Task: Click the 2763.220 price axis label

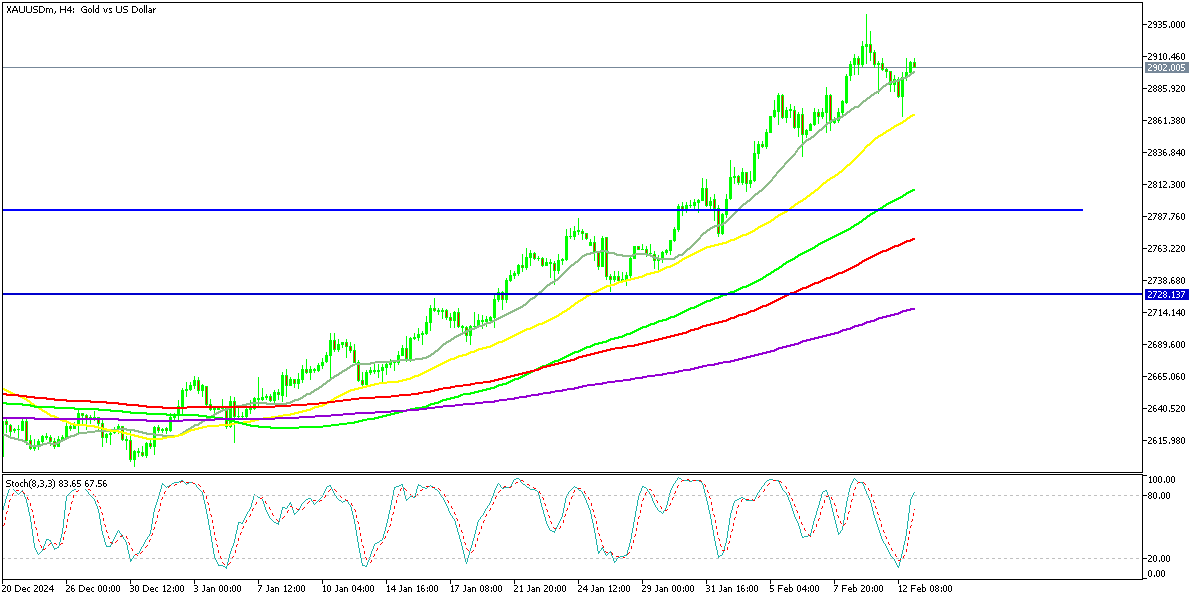Action: pos(1167,248)
